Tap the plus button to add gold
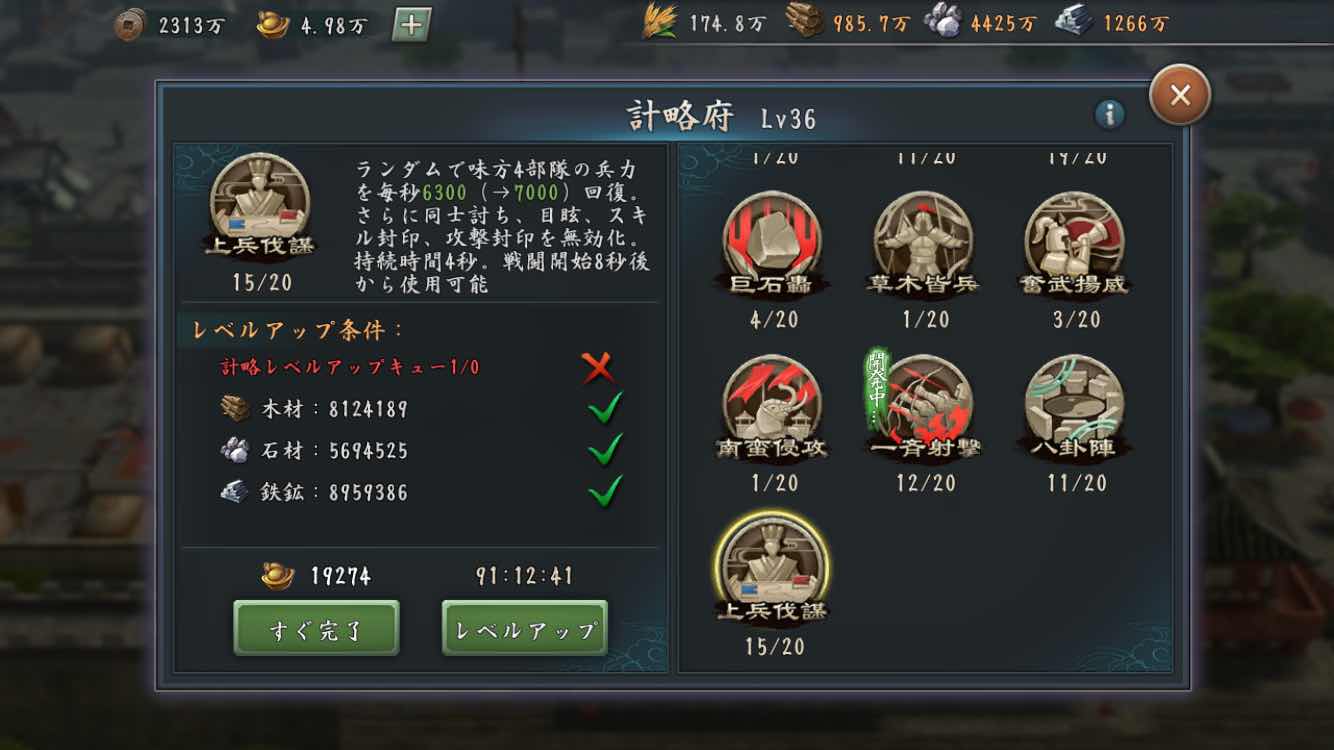1334x750 pixels. (x=410, y=24)
